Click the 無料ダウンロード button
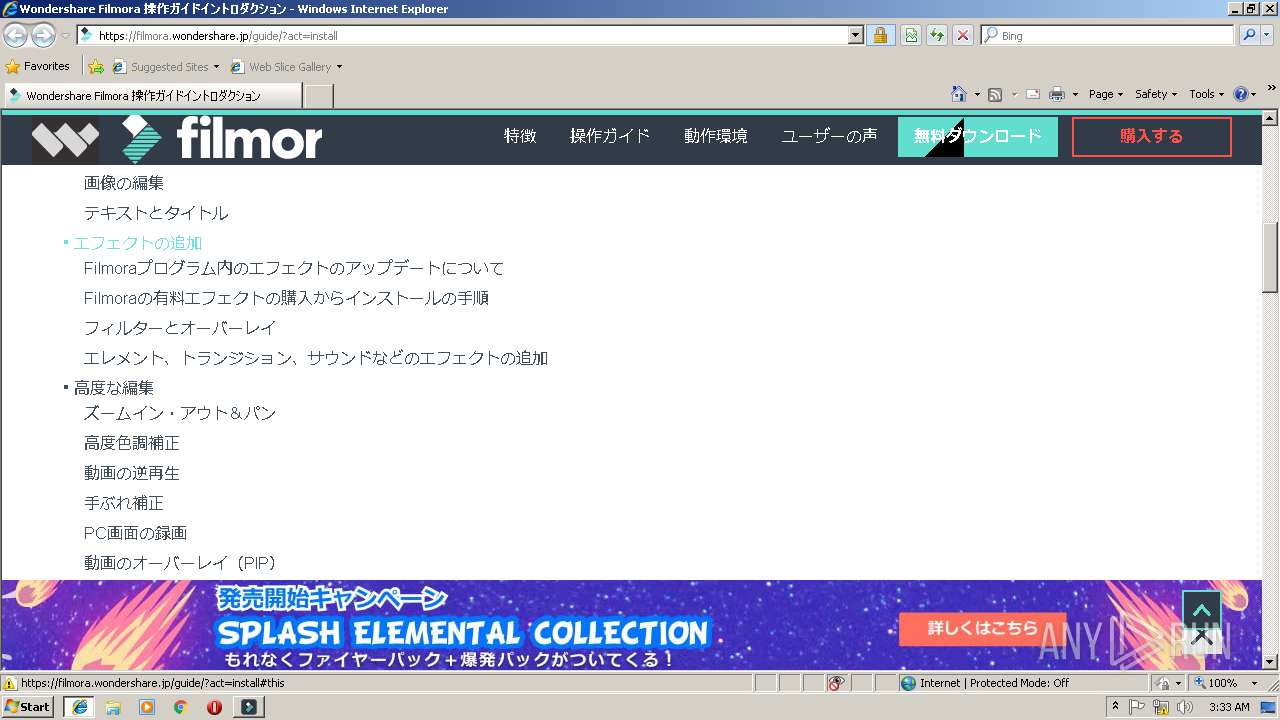Viewport: 1280px width, 720px height. [x=978, y=137]
